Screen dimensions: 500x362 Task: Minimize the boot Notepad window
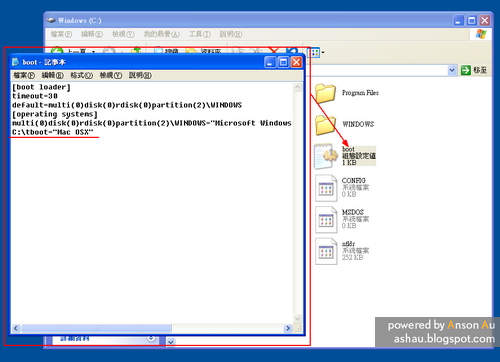coord(270,62)
